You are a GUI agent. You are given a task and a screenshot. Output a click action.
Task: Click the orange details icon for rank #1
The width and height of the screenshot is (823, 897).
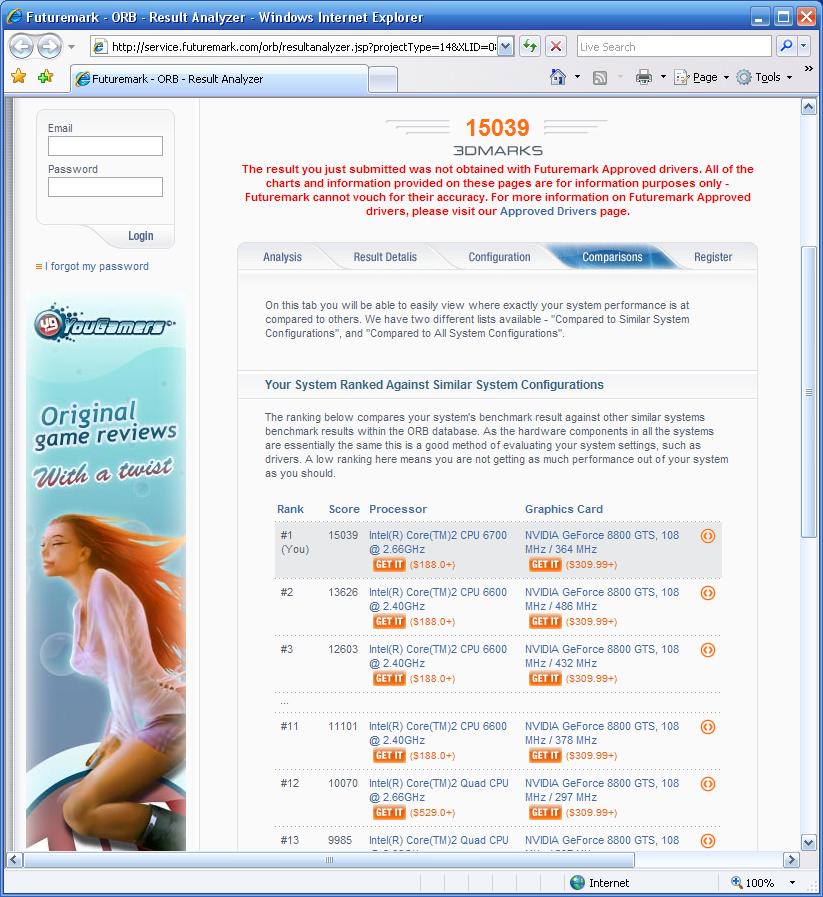(x=707, y=536)
